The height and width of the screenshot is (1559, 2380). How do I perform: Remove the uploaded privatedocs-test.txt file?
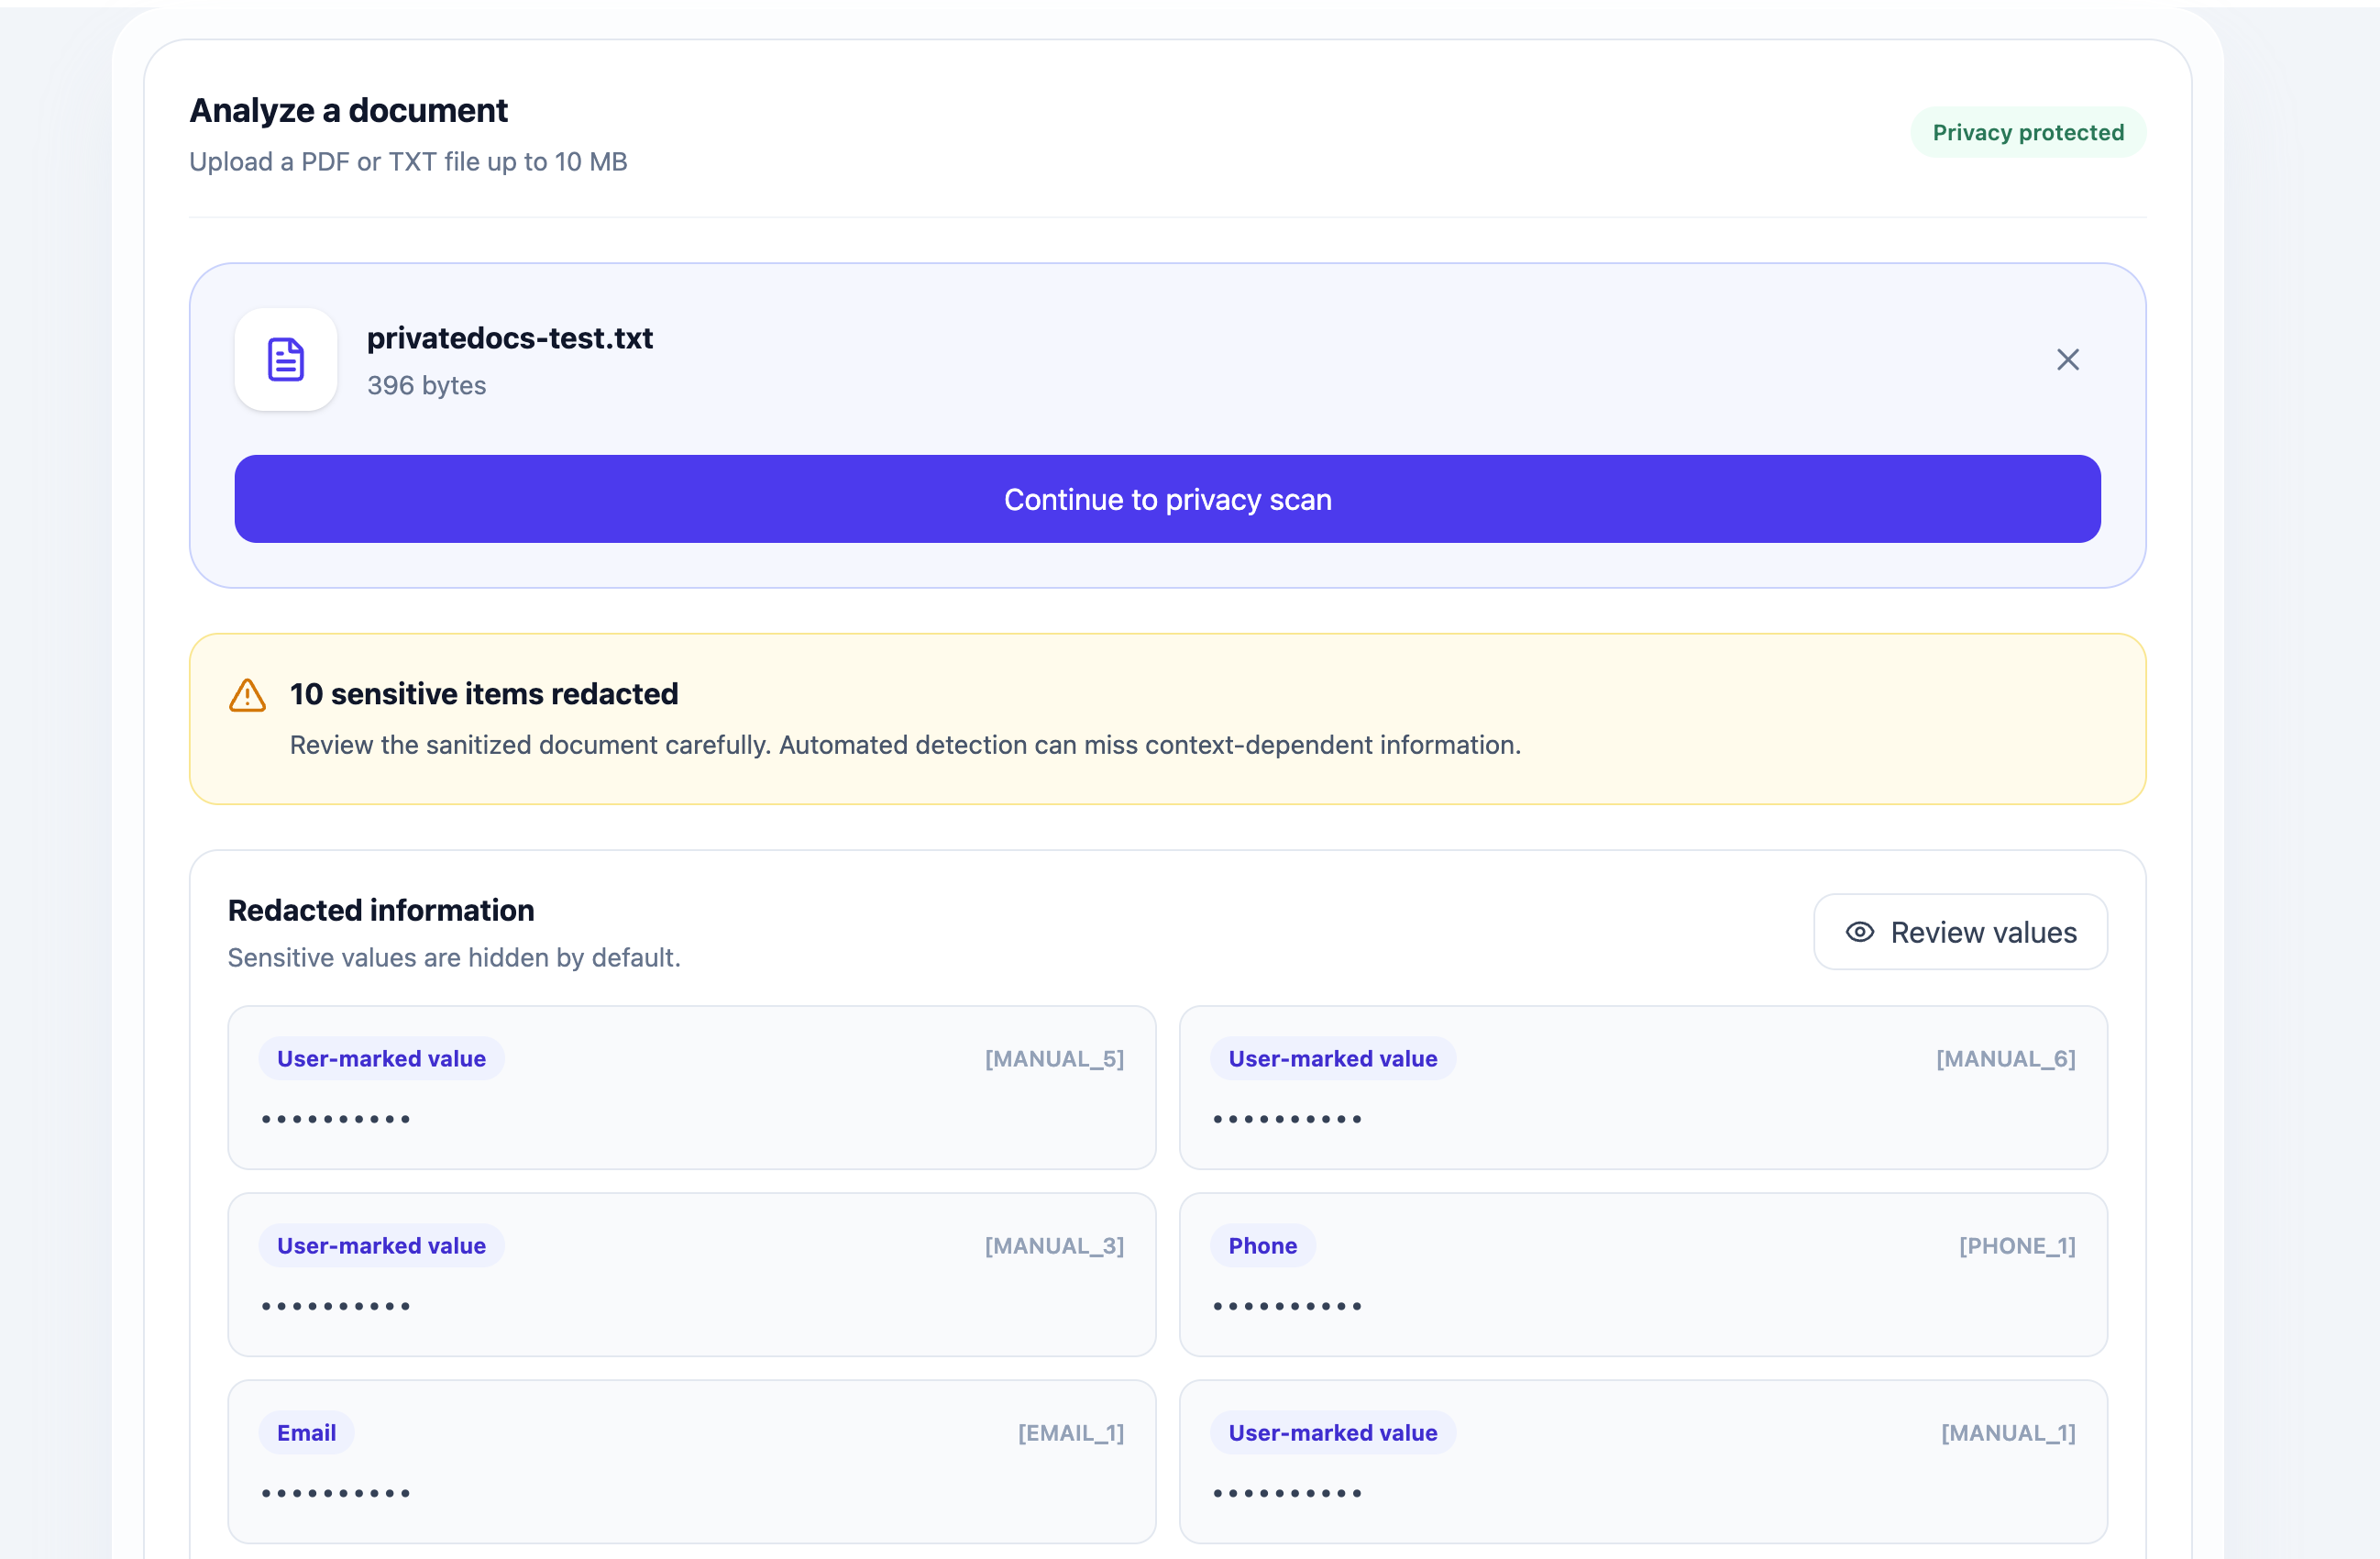[2067, 359]
